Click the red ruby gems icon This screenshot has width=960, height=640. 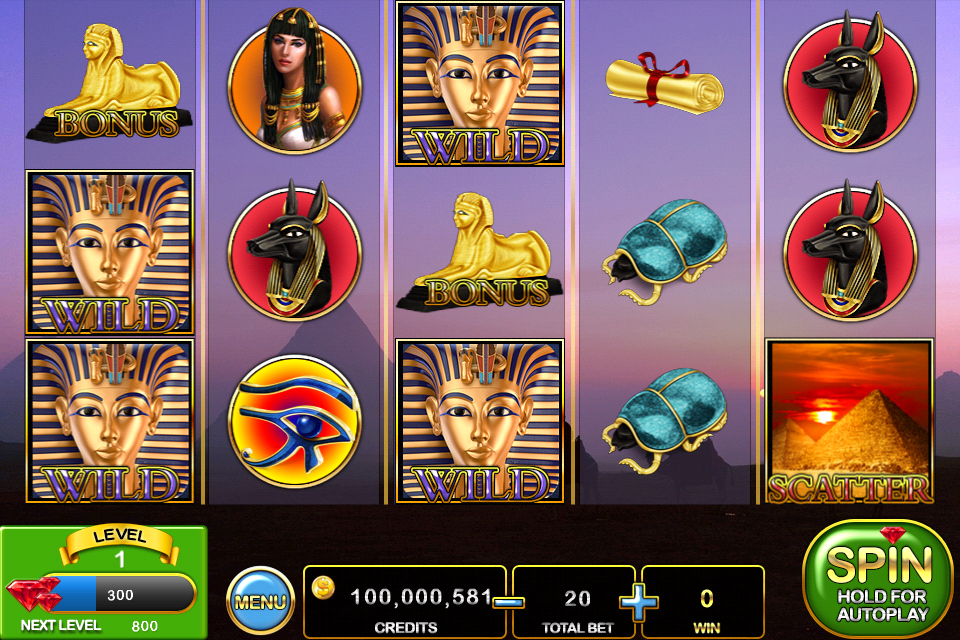tap(34, 593)
